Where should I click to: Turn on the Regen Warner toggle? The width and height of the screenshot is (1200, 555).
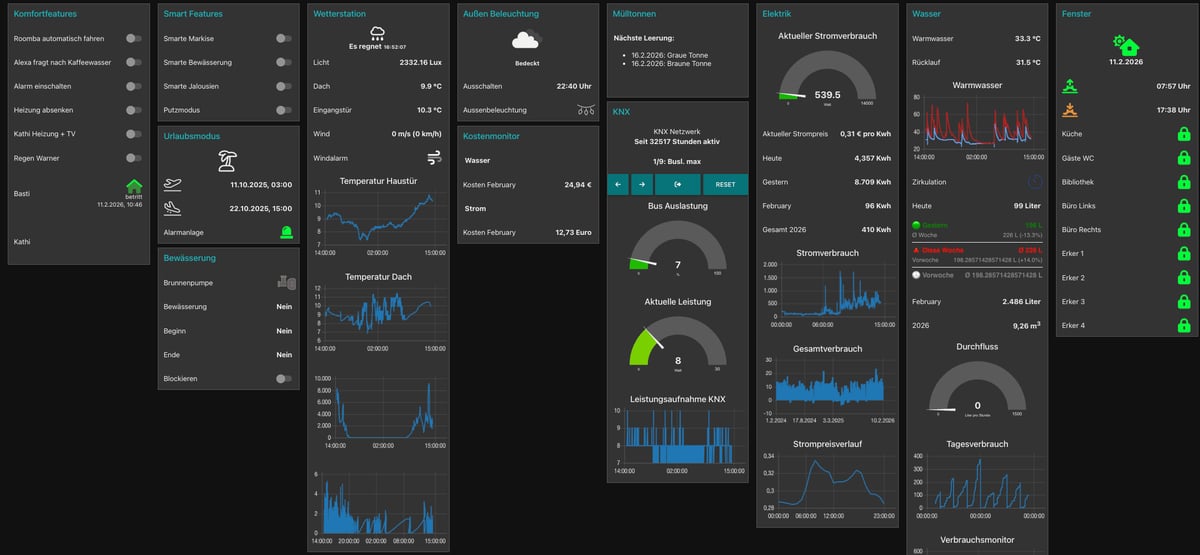pos(133,158)
